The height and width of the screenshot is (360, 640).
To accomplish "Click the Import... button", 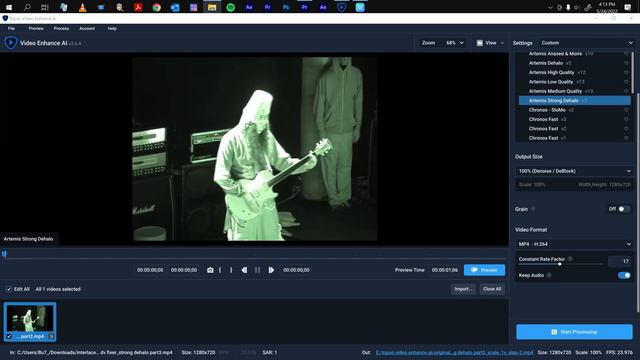I will 463,289.
